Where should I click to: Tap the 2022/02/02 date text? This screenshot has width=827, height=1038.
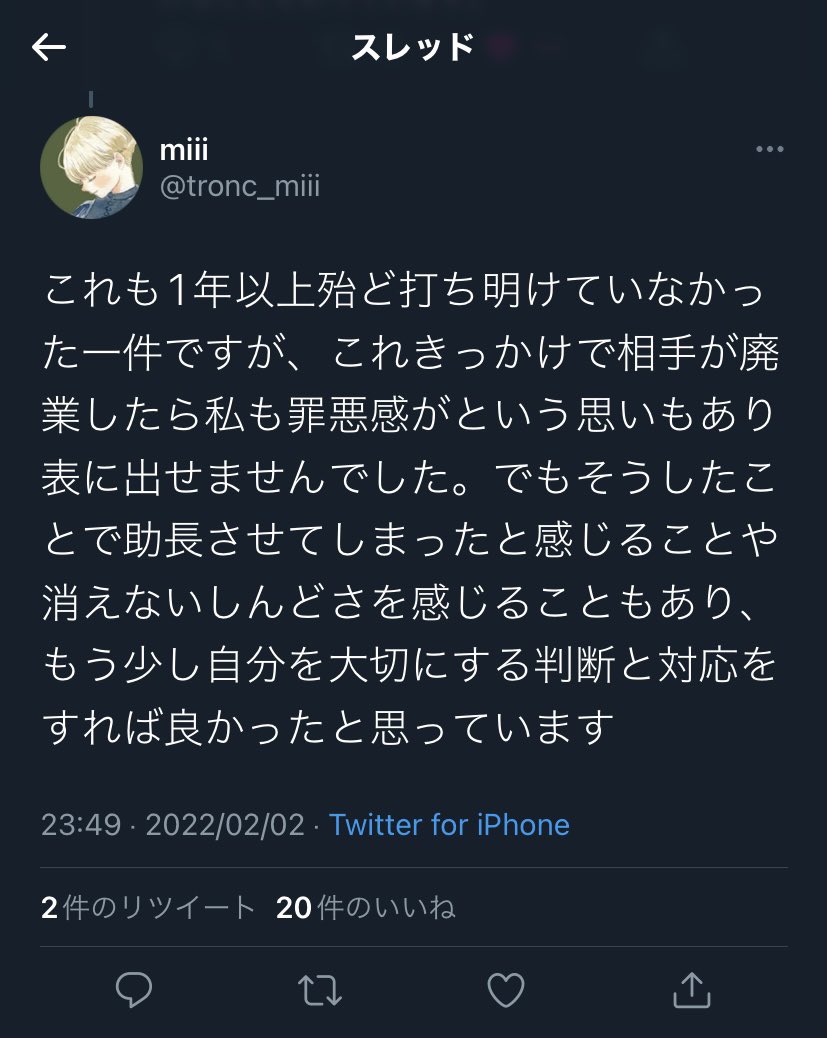[x=223, y=825]
